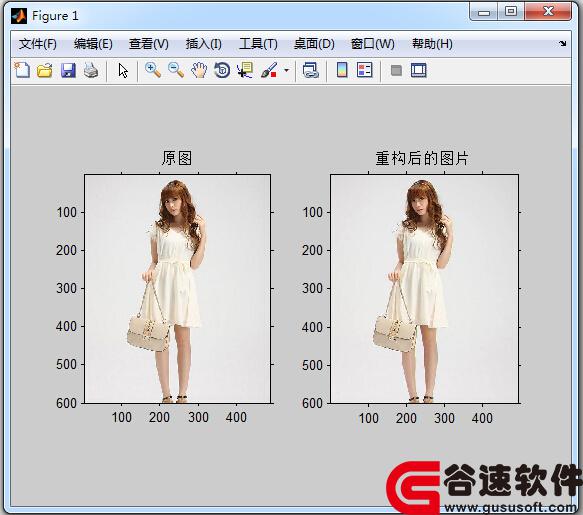Toggle the Brush data tool
This screenshot has width=583, height=515.
pyautogui.click(x=269, y=70)
